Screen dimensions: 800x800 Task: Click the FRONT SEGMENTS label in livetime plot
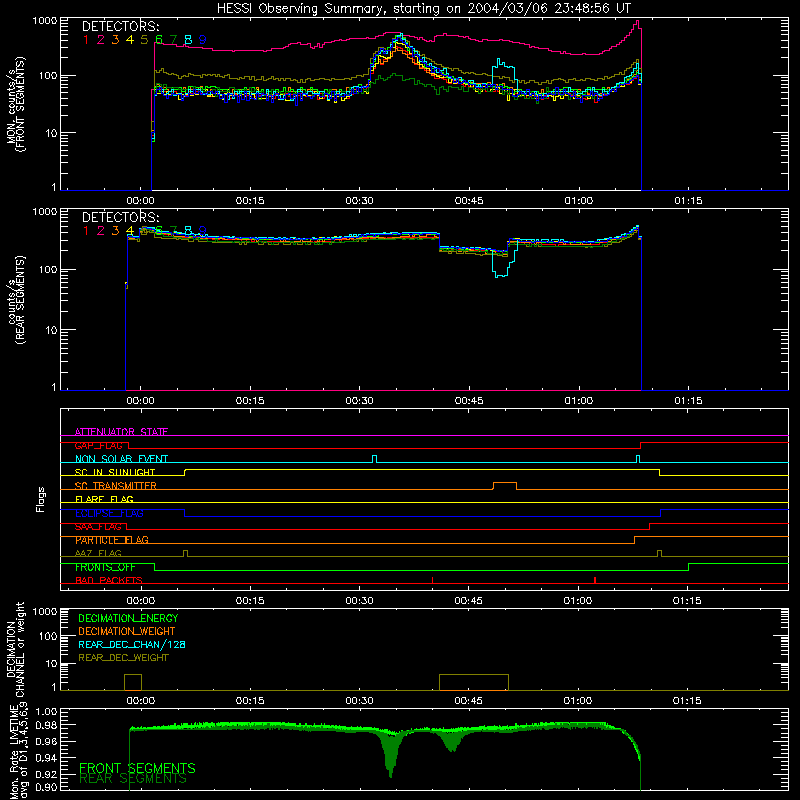[137, 768]
